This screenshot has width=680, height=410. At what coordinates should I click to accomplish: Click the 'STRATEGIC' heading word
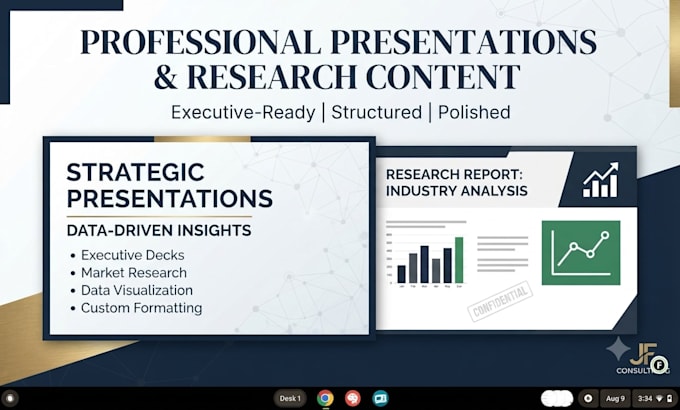point(135,172)
